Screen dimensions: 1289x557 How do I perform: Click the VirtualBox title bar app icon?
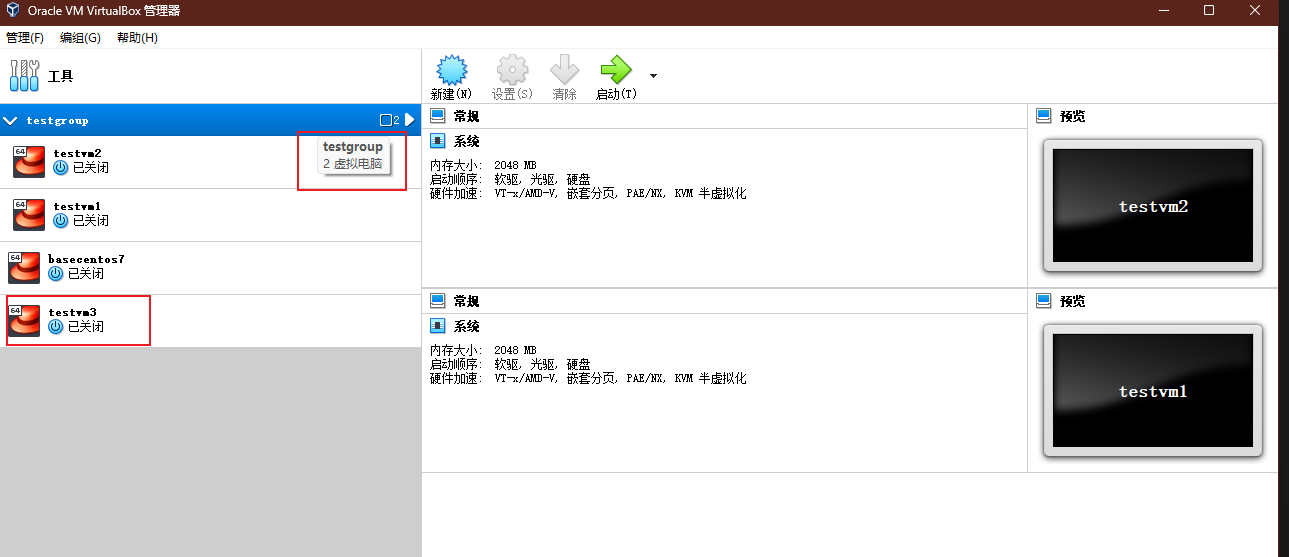point(11,11)
